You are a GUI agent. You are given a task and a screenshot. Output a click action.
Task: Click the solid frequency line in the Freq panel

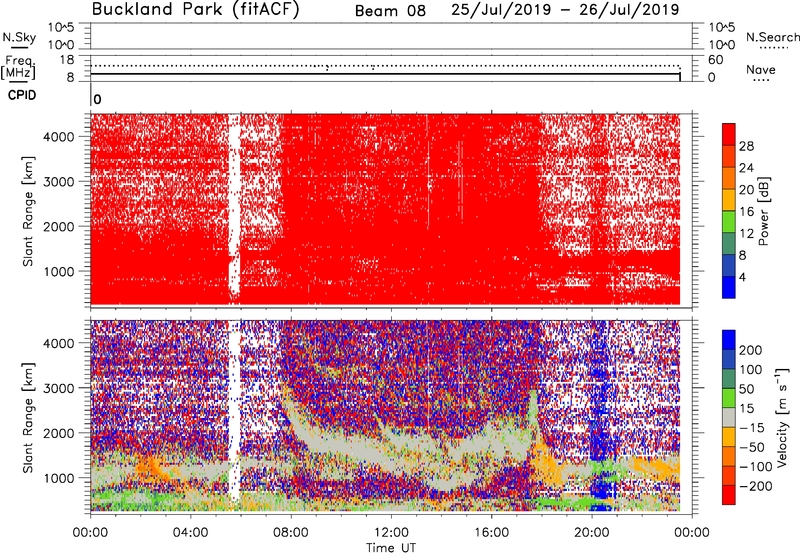click(x=385, y=74)
